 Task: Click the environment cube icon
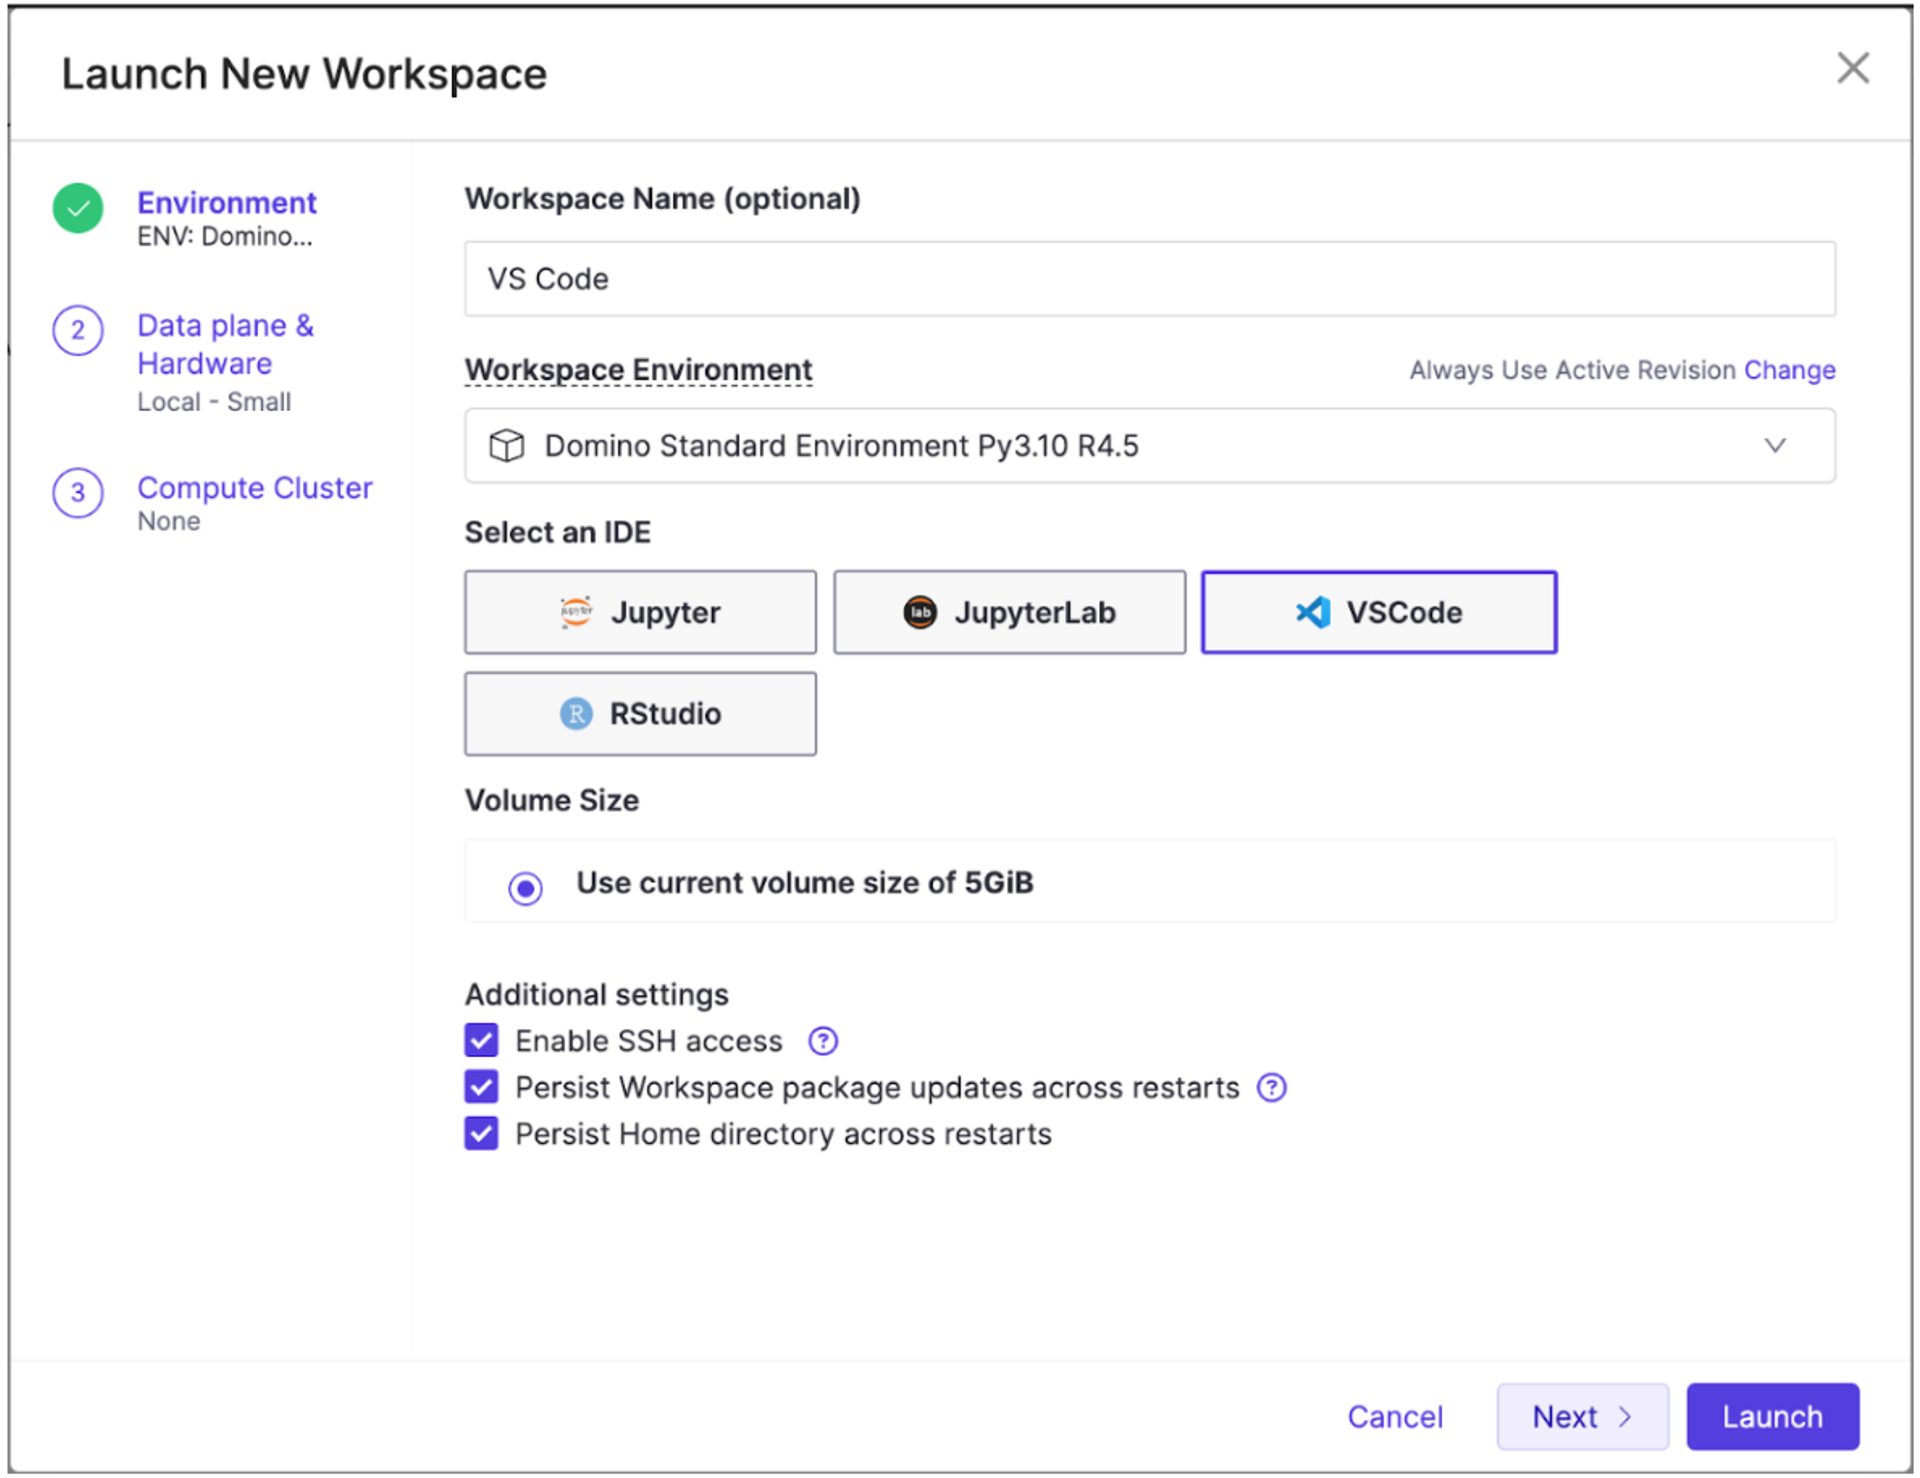pos(506,445)
